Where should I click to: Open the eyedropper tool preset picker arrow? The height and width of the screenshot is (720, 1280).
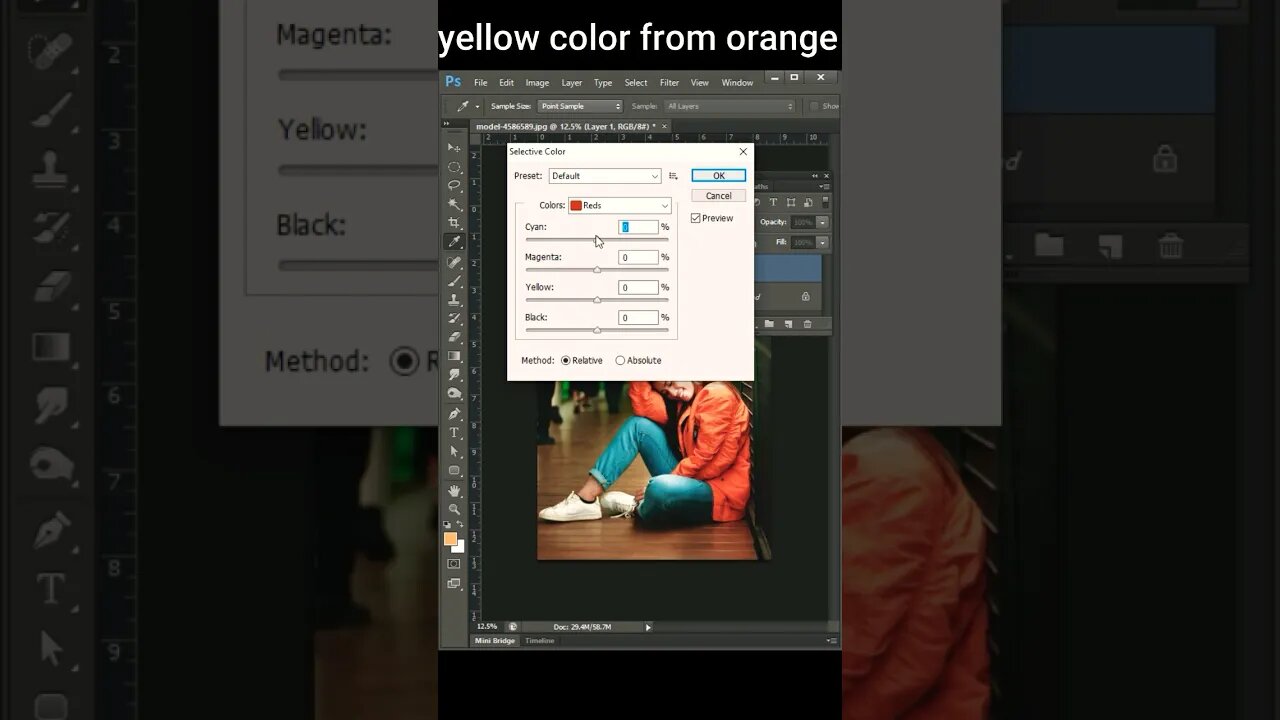477,106
